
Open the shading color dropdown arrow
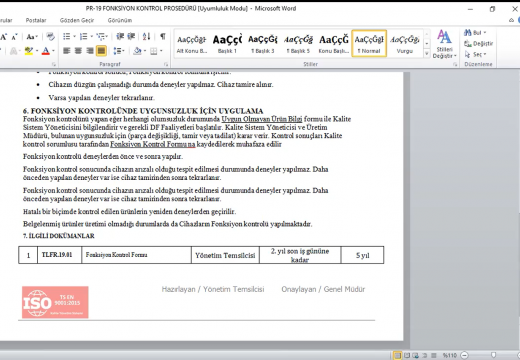tap(145, 51)
